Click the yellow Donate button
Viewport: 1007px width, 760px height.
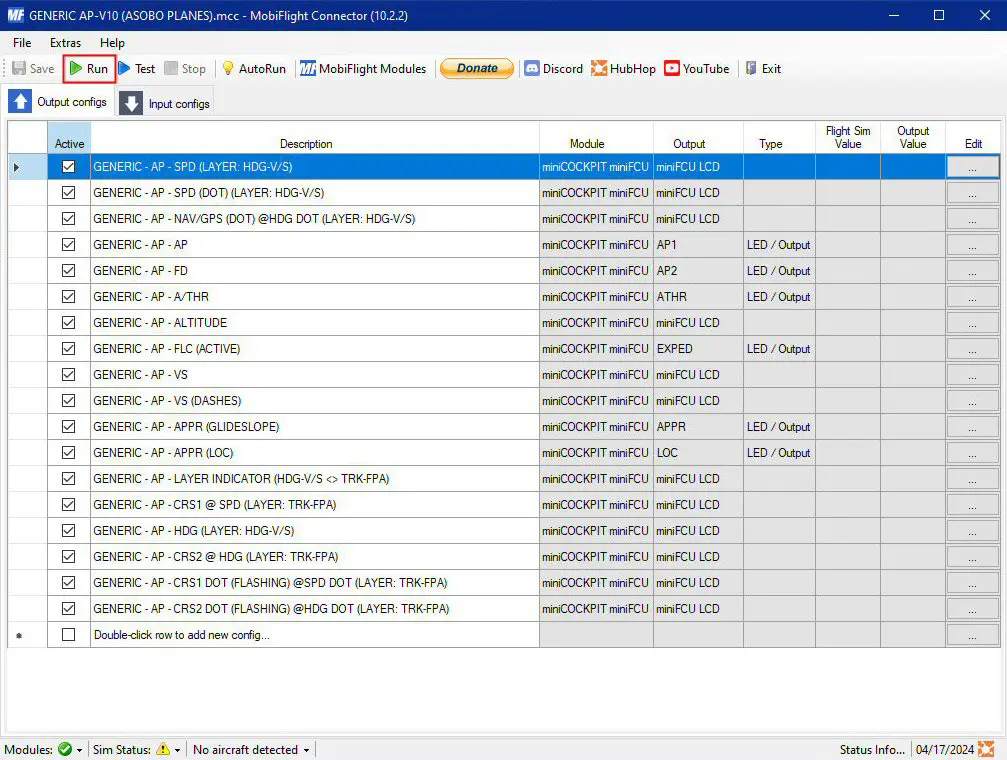coord(477,68)
